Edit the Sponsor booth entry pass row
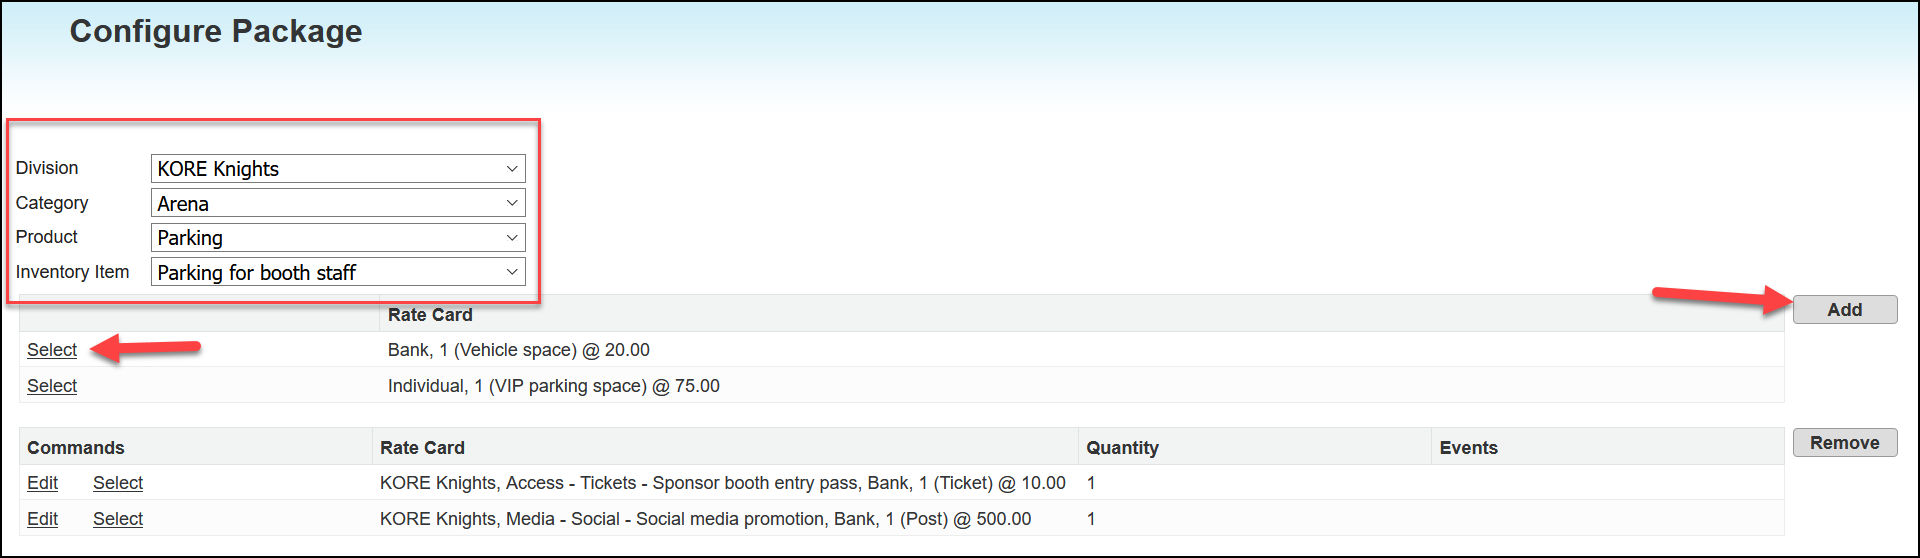1920x558 pixels. point(42,483)
